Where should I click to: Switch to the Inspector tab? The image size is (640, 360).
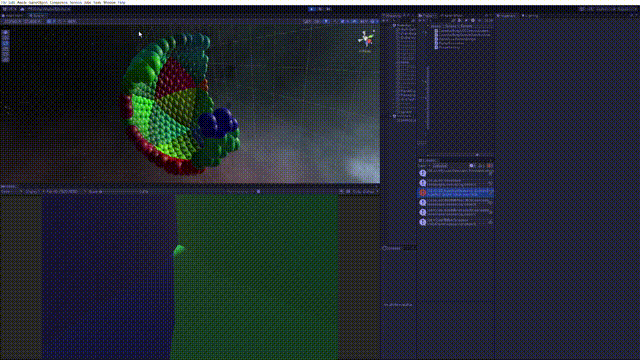[x=507, y=16]
